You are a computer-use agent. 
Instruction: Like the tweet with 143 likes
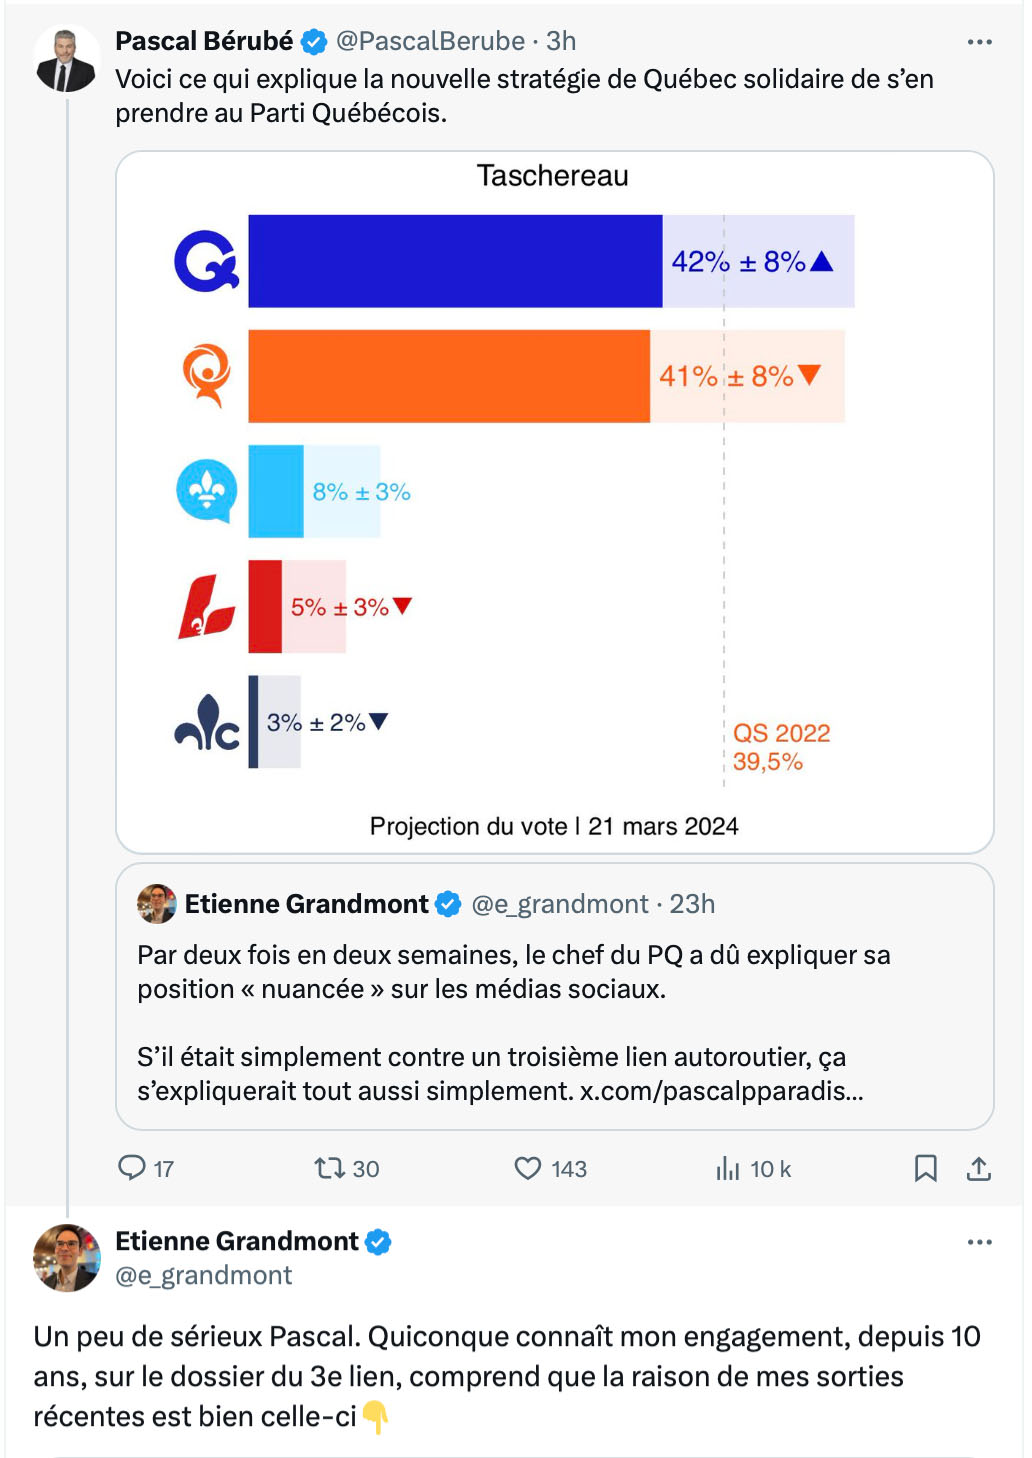(528, 1168)
